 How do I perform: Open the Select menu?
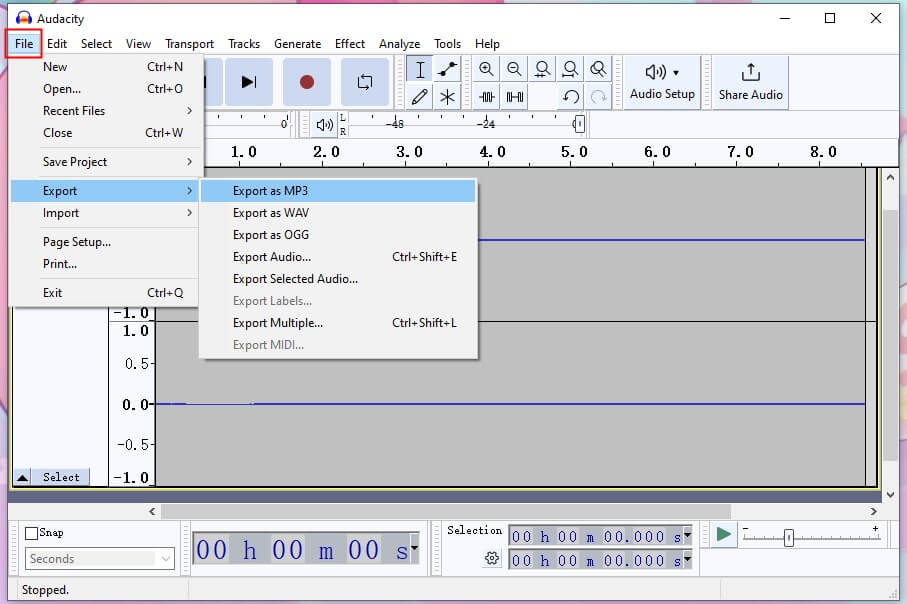[x=96, y=43]
